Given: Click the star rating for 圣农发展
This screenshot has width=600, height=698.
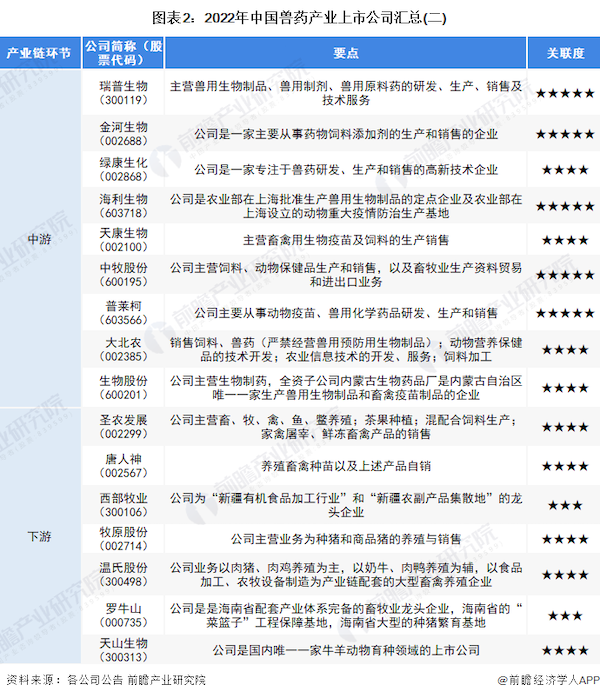Looking at the screenshot, I should [565, 427].
